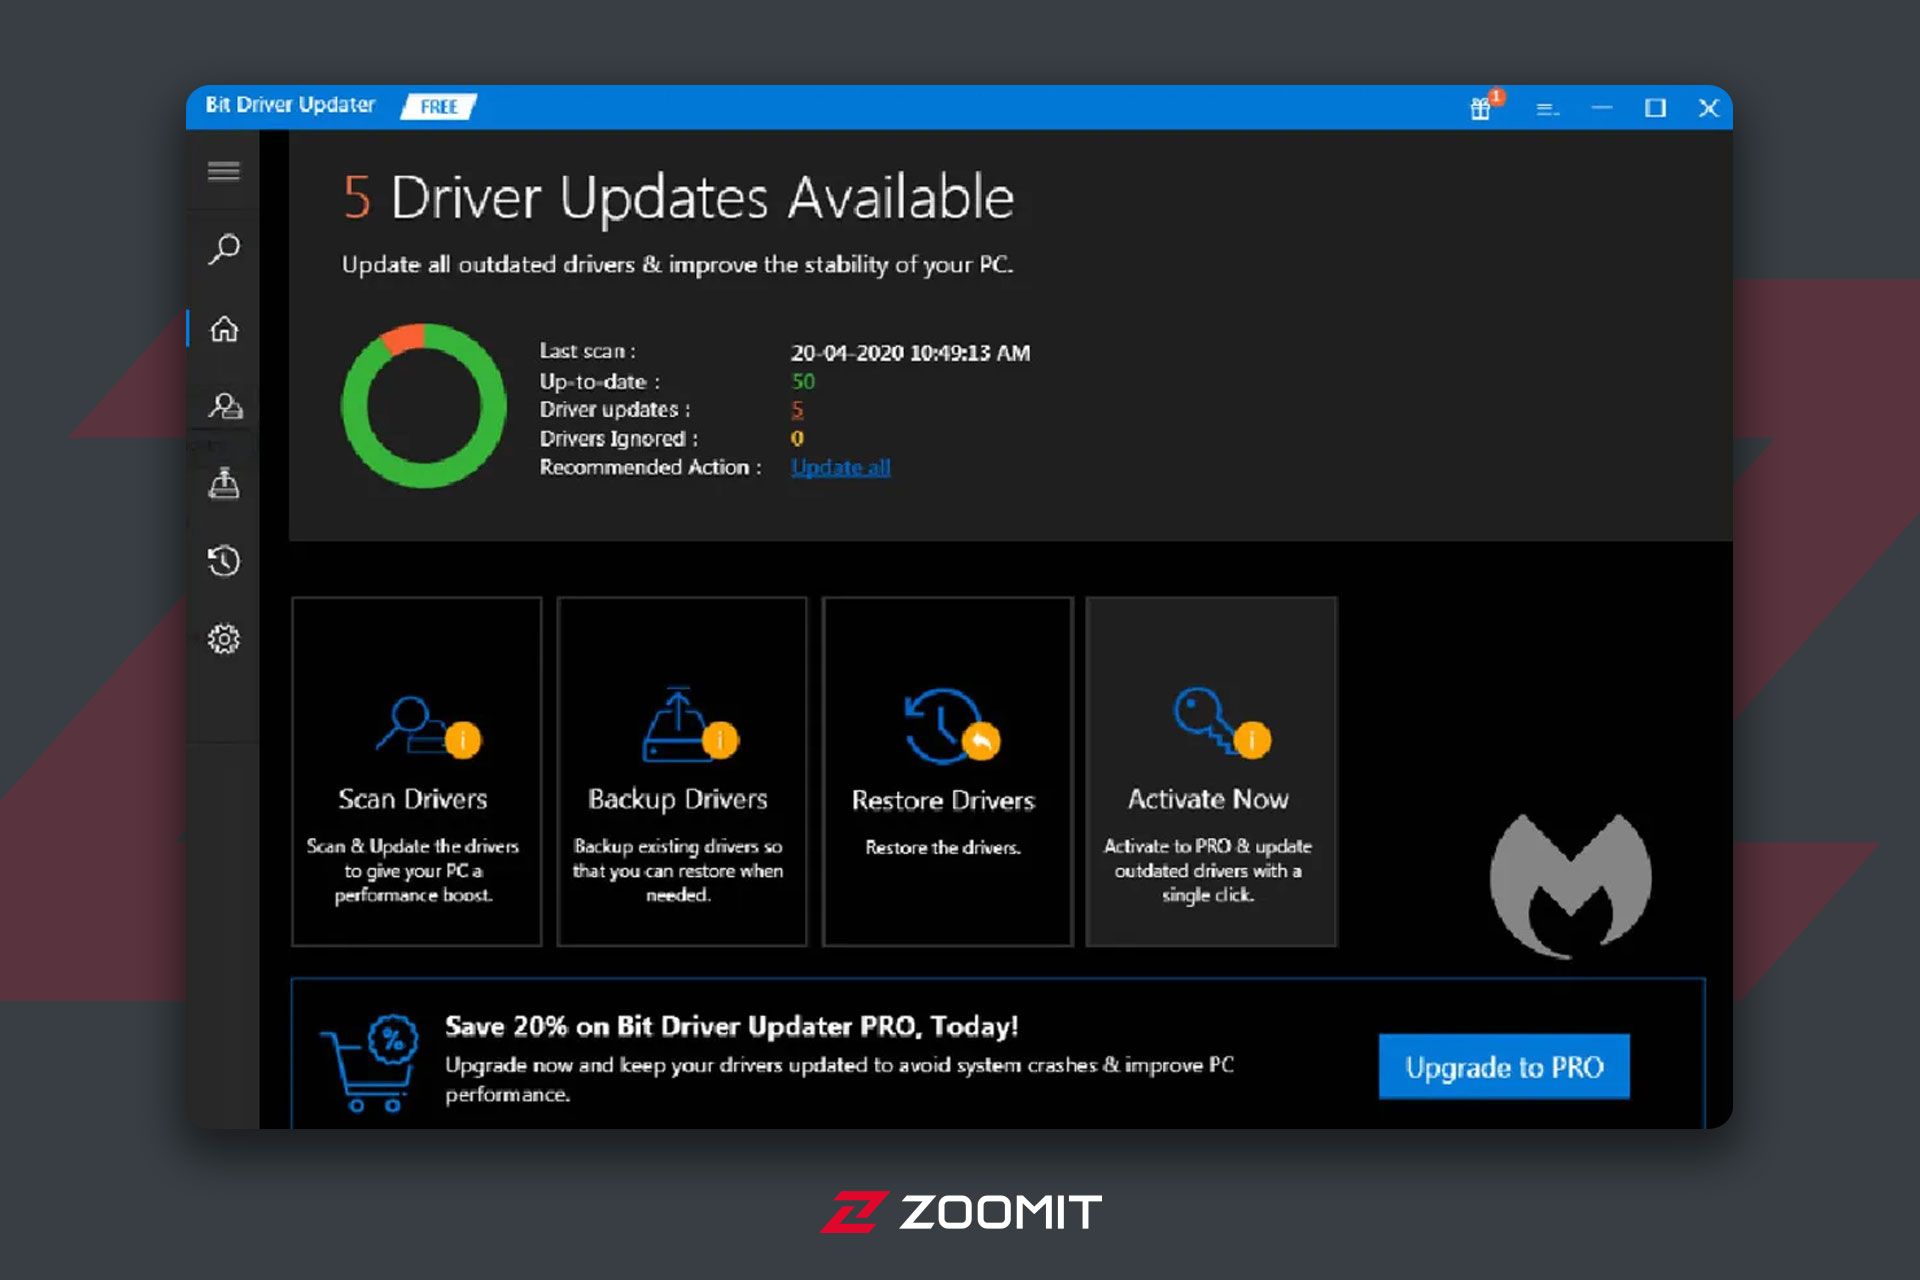Screen dimensions: 1920x1280
Task: Click the Upgrade to PRO button
Action: click(x=1504, y=1067)
